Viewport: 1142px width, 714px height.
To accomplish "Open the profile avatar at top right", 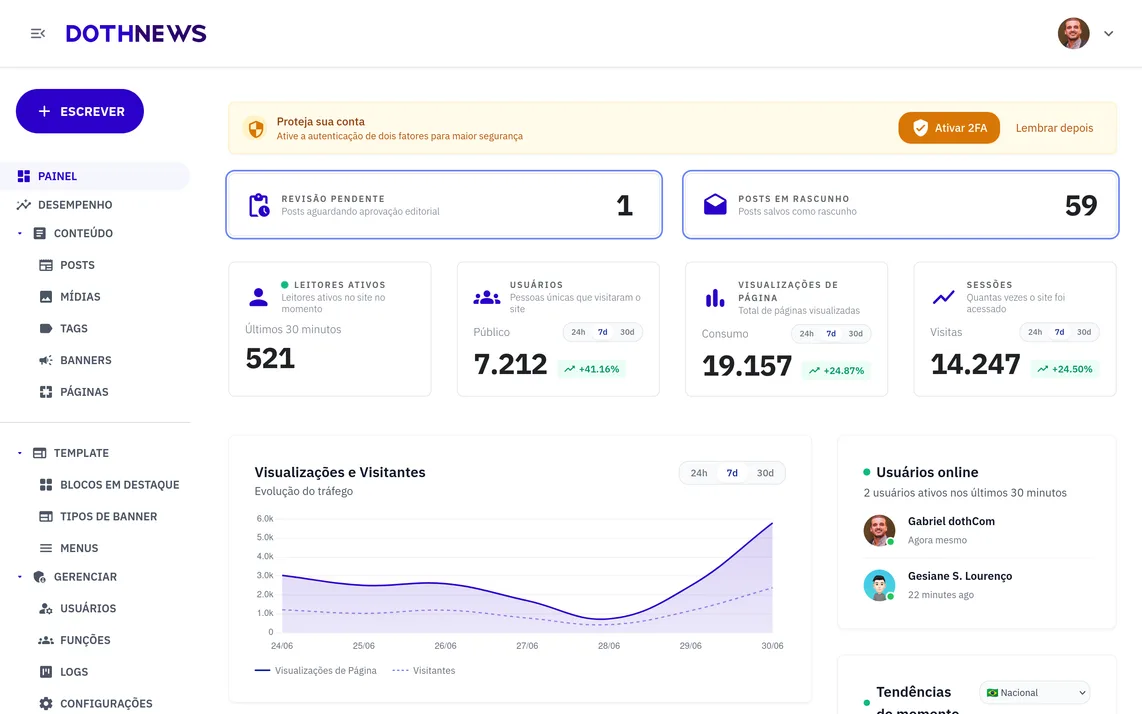I will pyautogui.click(x=1074, y=34).
